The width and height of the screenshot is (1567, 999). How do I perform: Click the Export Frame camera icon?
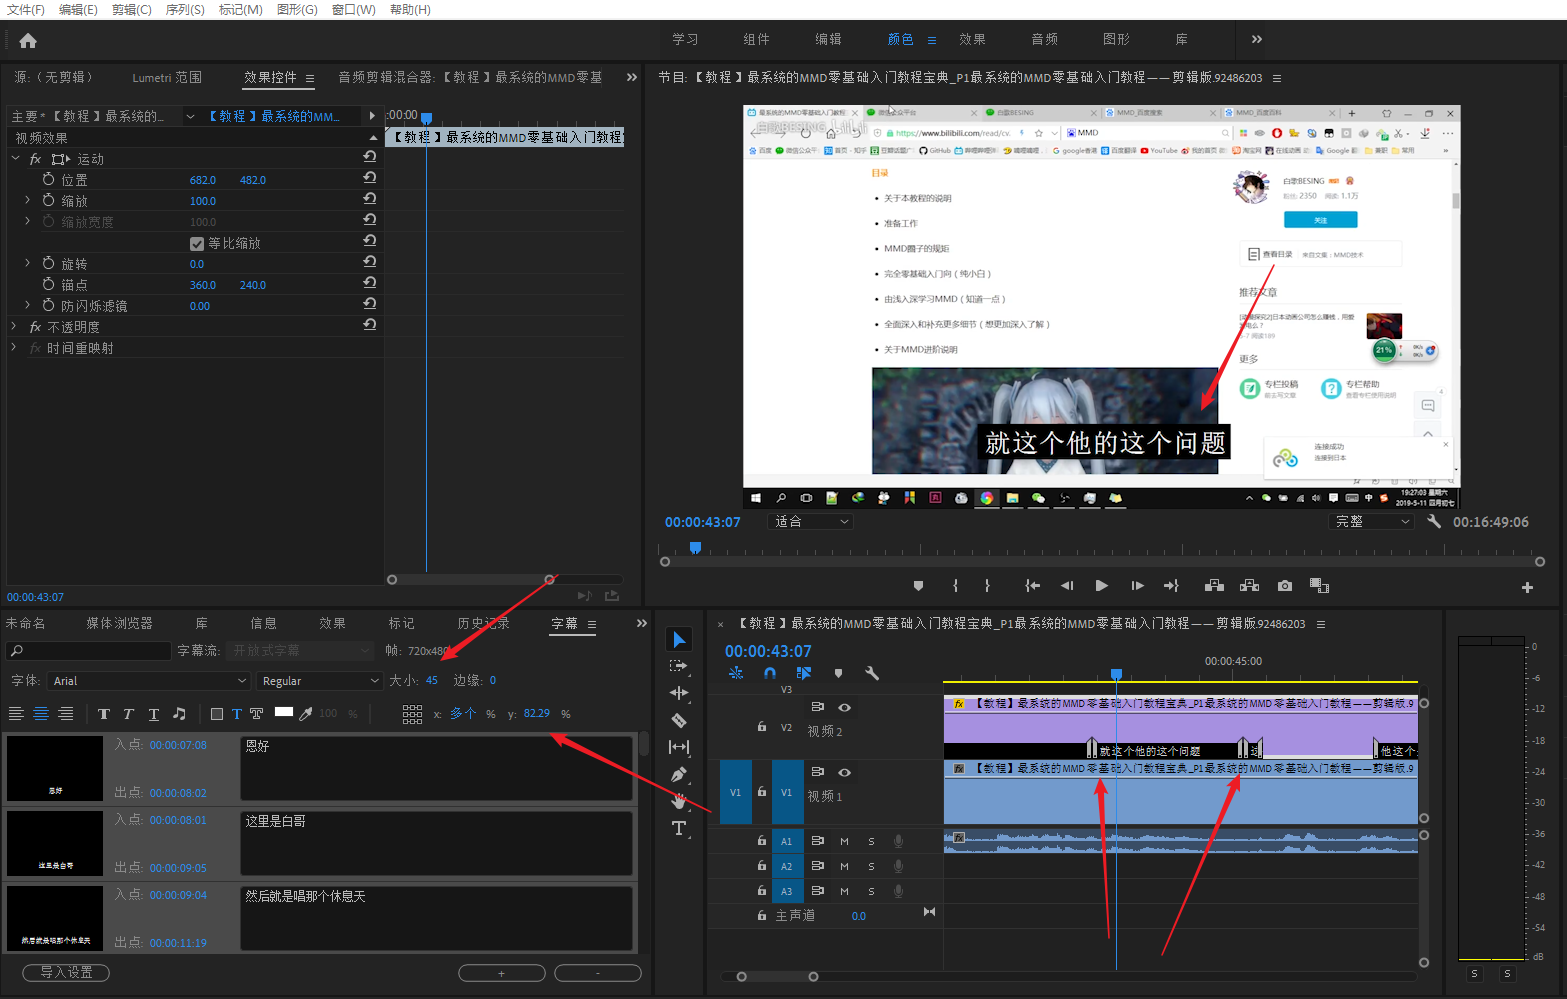(x=1285, y=586)
